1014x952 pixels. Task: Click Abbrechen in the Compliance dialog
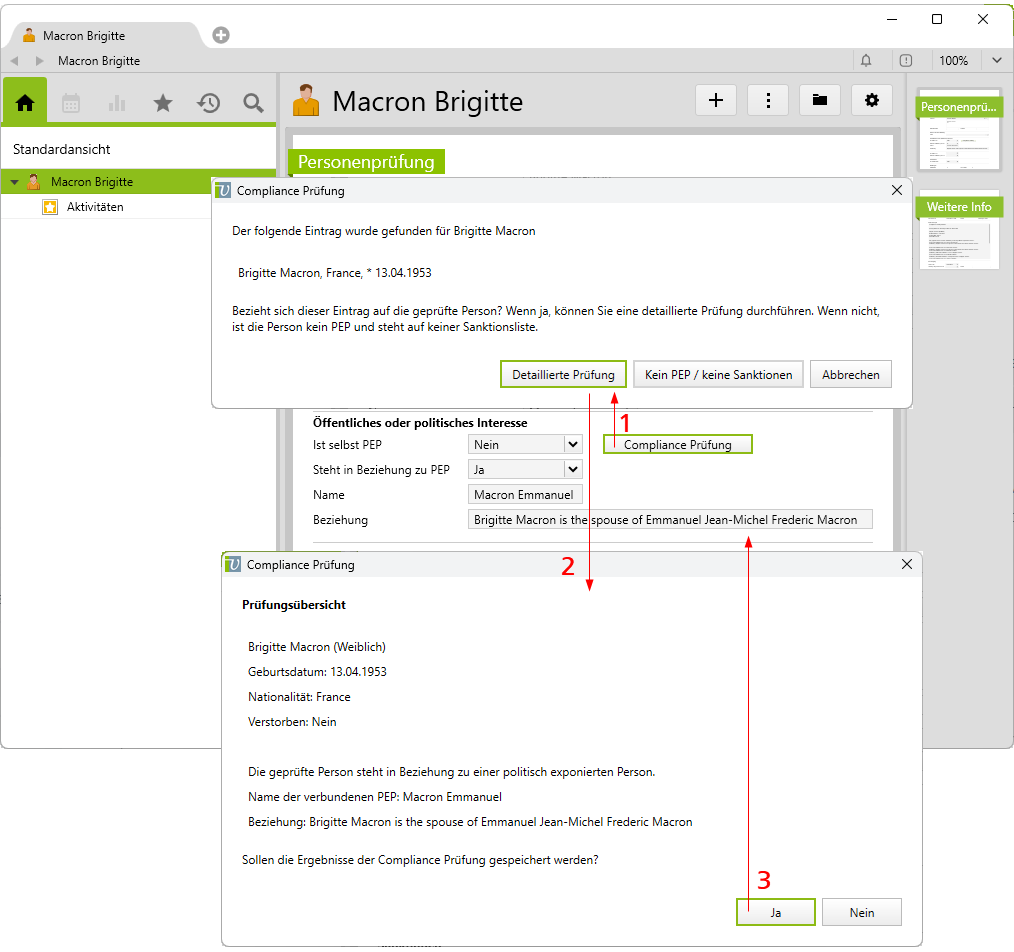(850, 374)
